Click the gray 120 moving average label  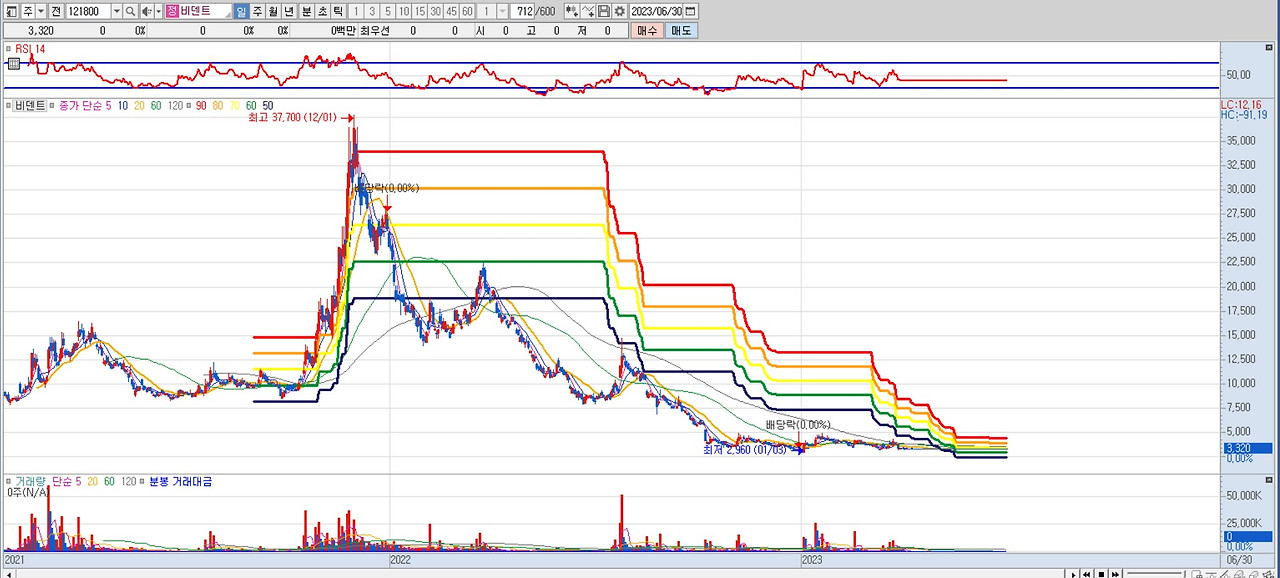click(175, 105)
